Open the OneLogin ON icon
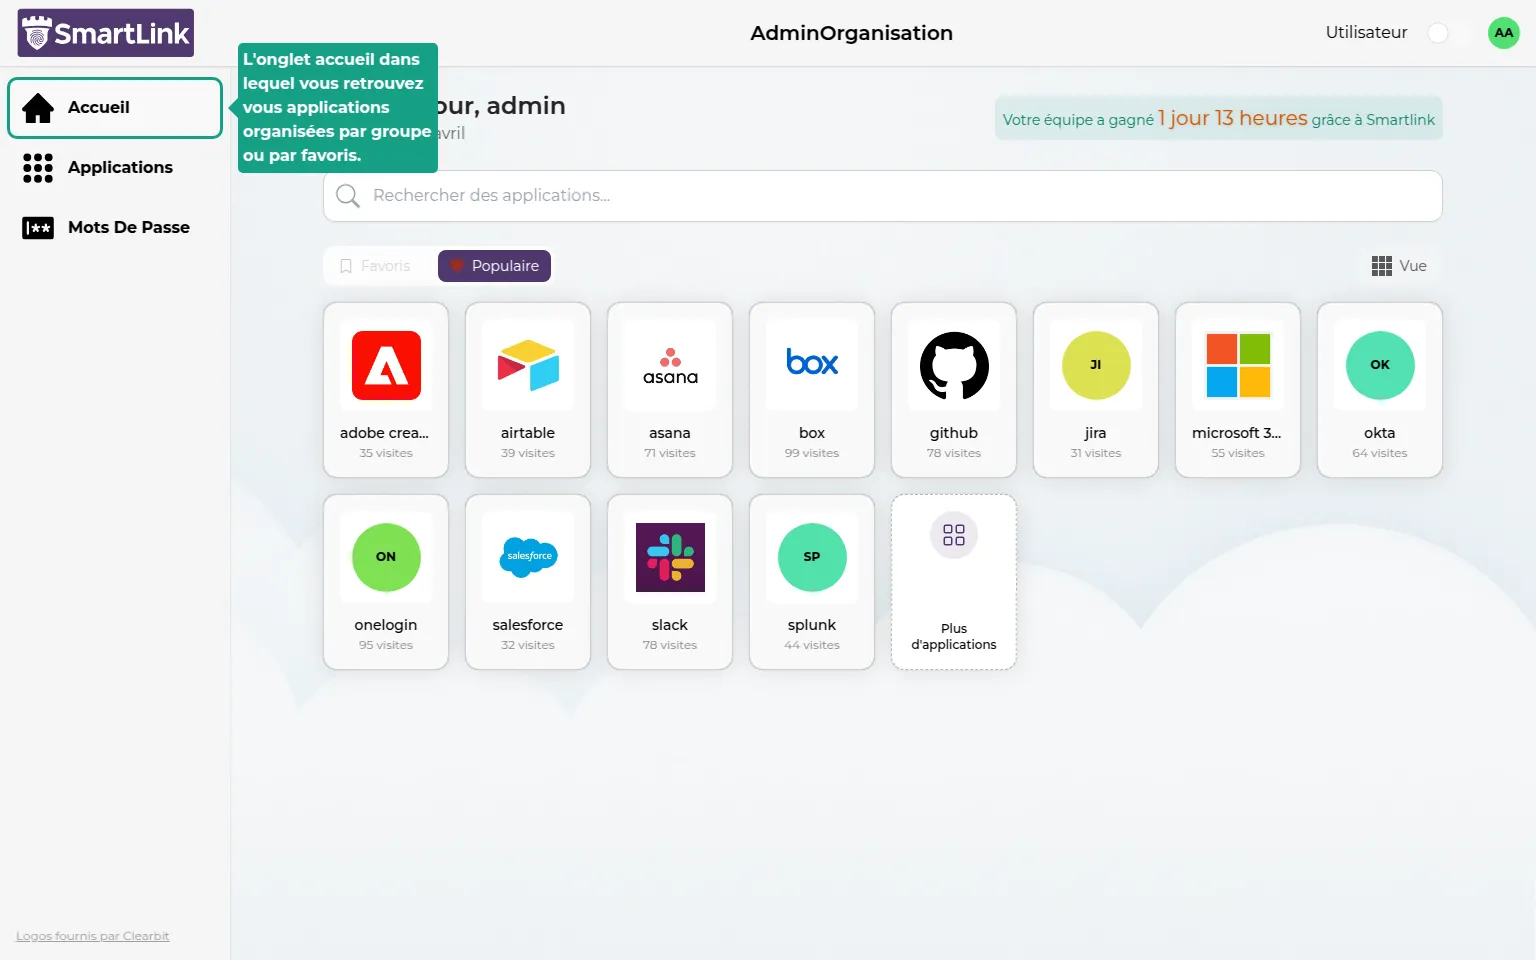This screenshot has width=1536, height=960. tap(386, 557)
